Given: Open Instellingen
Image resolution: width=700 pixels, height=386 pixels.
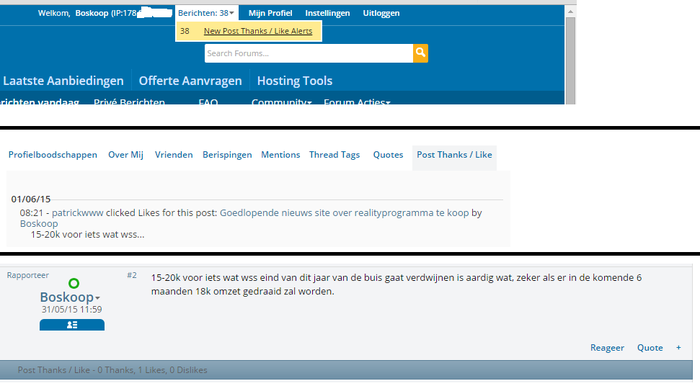Looking at the screenshot, I should coord(327,13).
